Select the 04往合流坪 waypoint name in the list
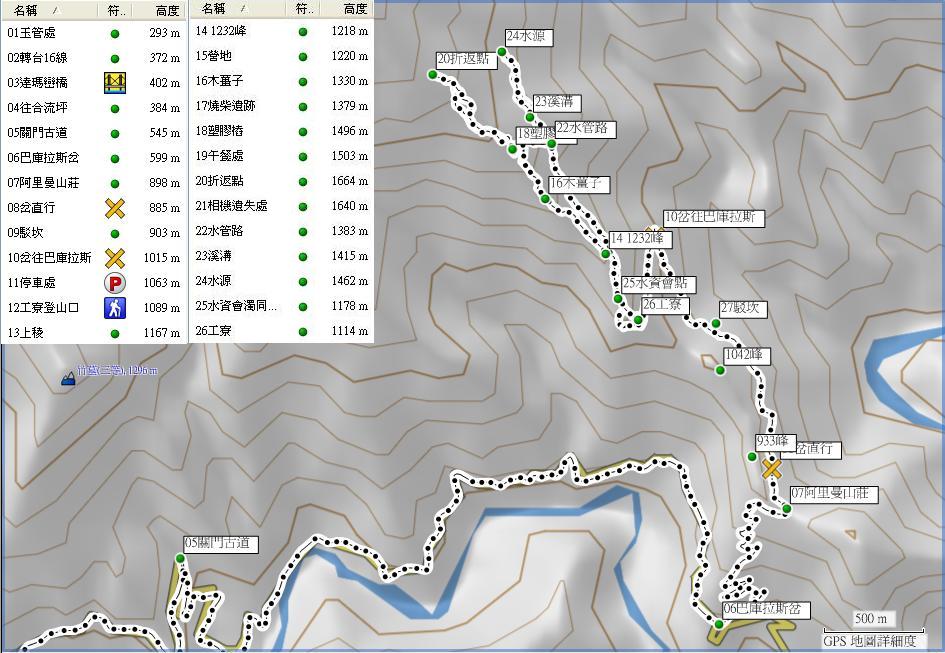Viewport: 945px width, 653px height. [37, 108]
